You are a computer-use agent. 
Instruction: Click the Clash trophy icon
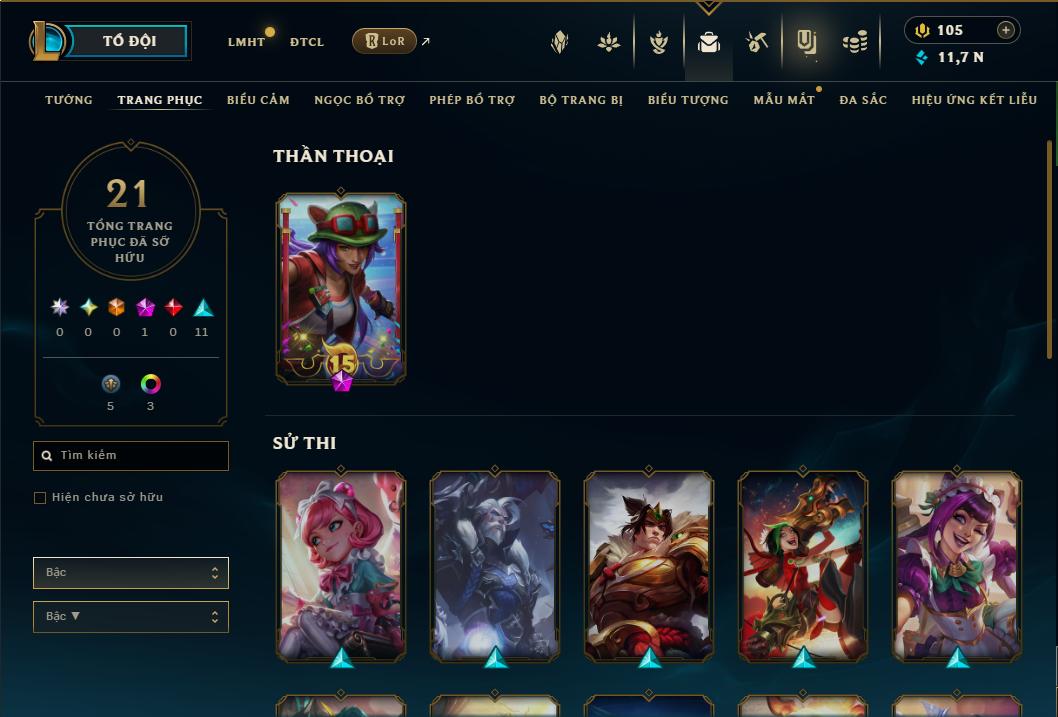(x=659, y=42)
